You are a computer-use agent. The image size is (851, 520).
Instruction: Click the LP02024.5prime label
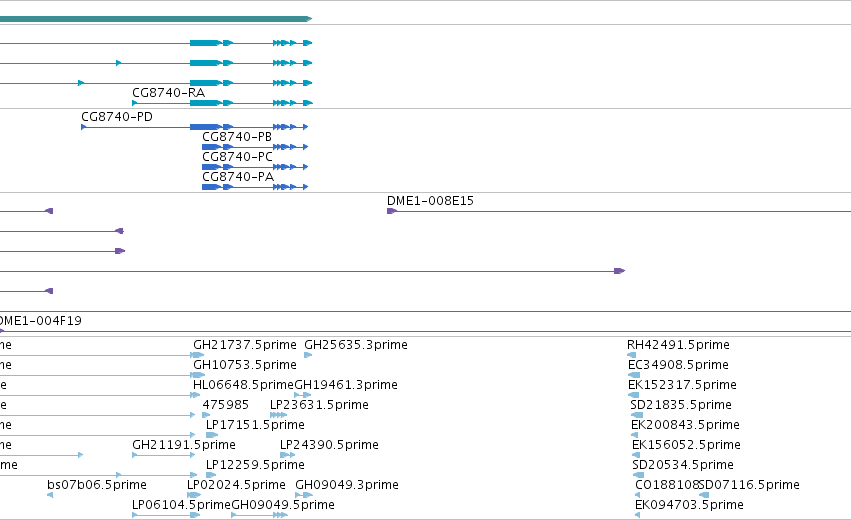coord(236,485)
